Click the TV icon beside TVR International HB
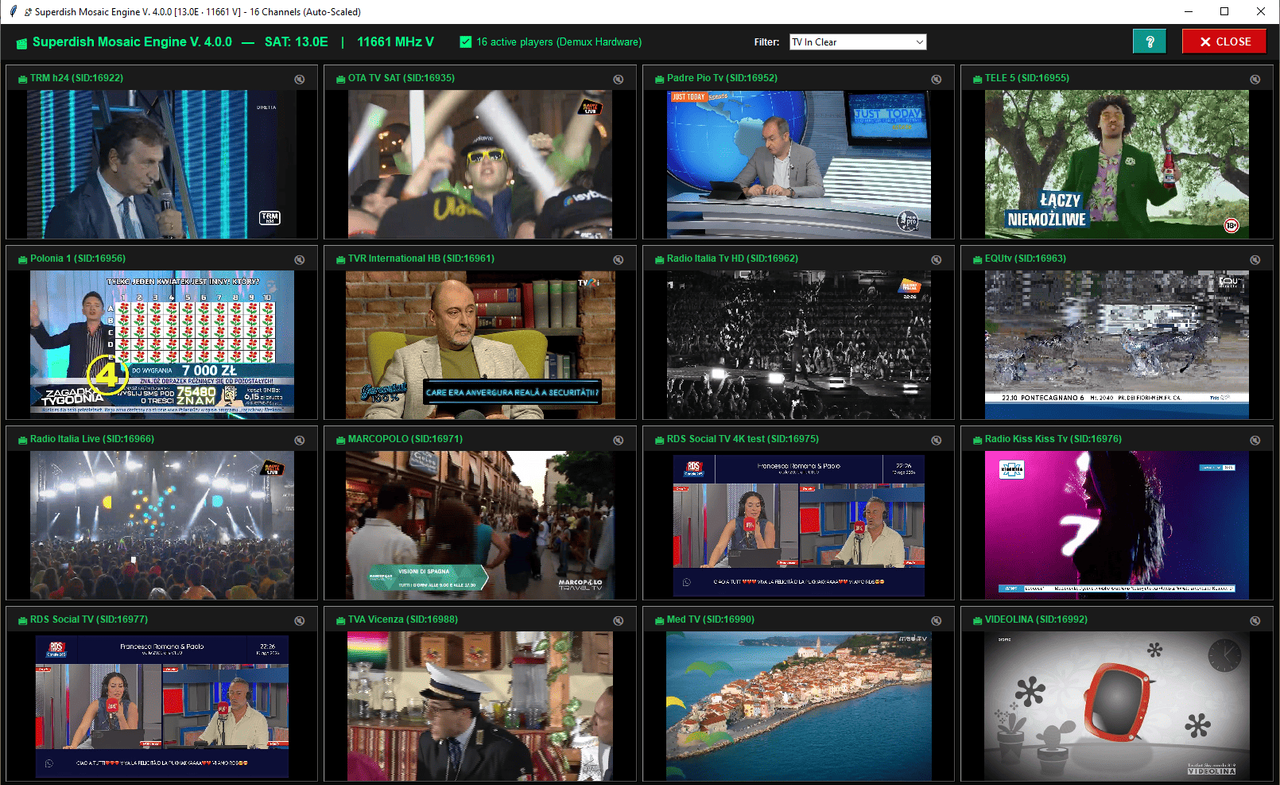Viewport: 1280px width, 785px height. [340, 259]
